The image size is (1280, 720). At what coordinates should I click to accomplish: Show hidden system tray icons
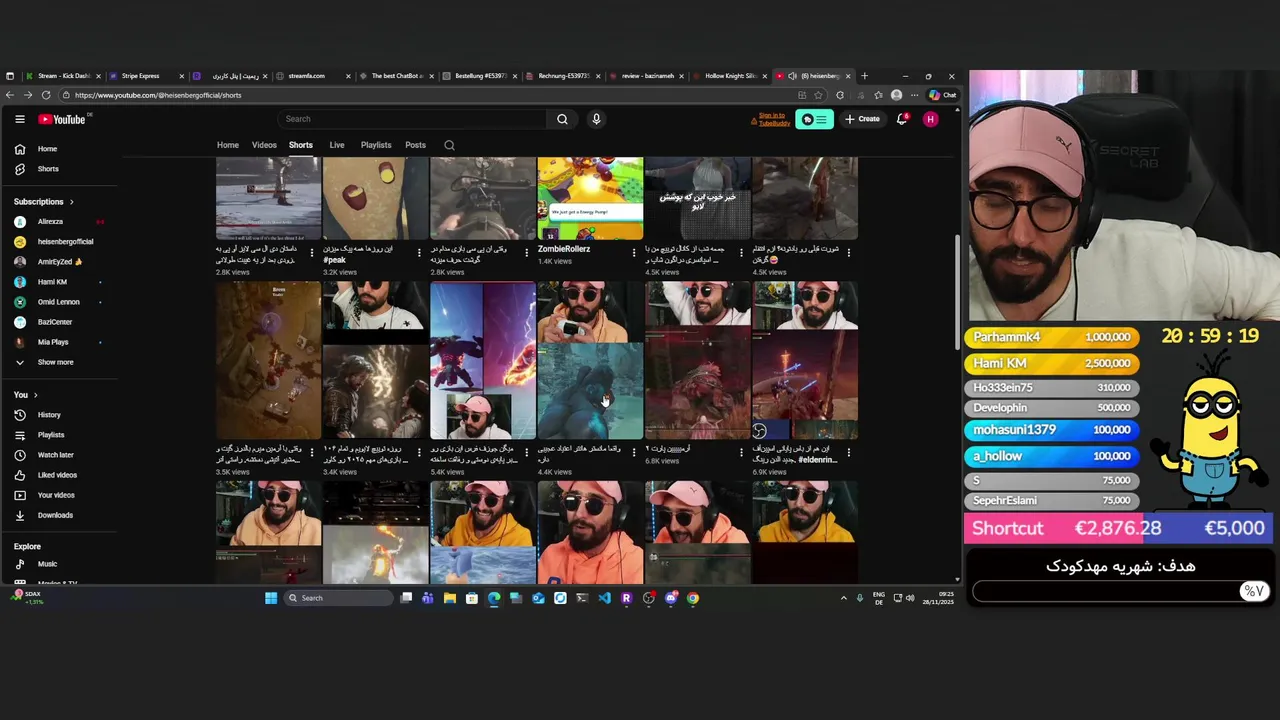pyautogui.click(x=843, y=598)
